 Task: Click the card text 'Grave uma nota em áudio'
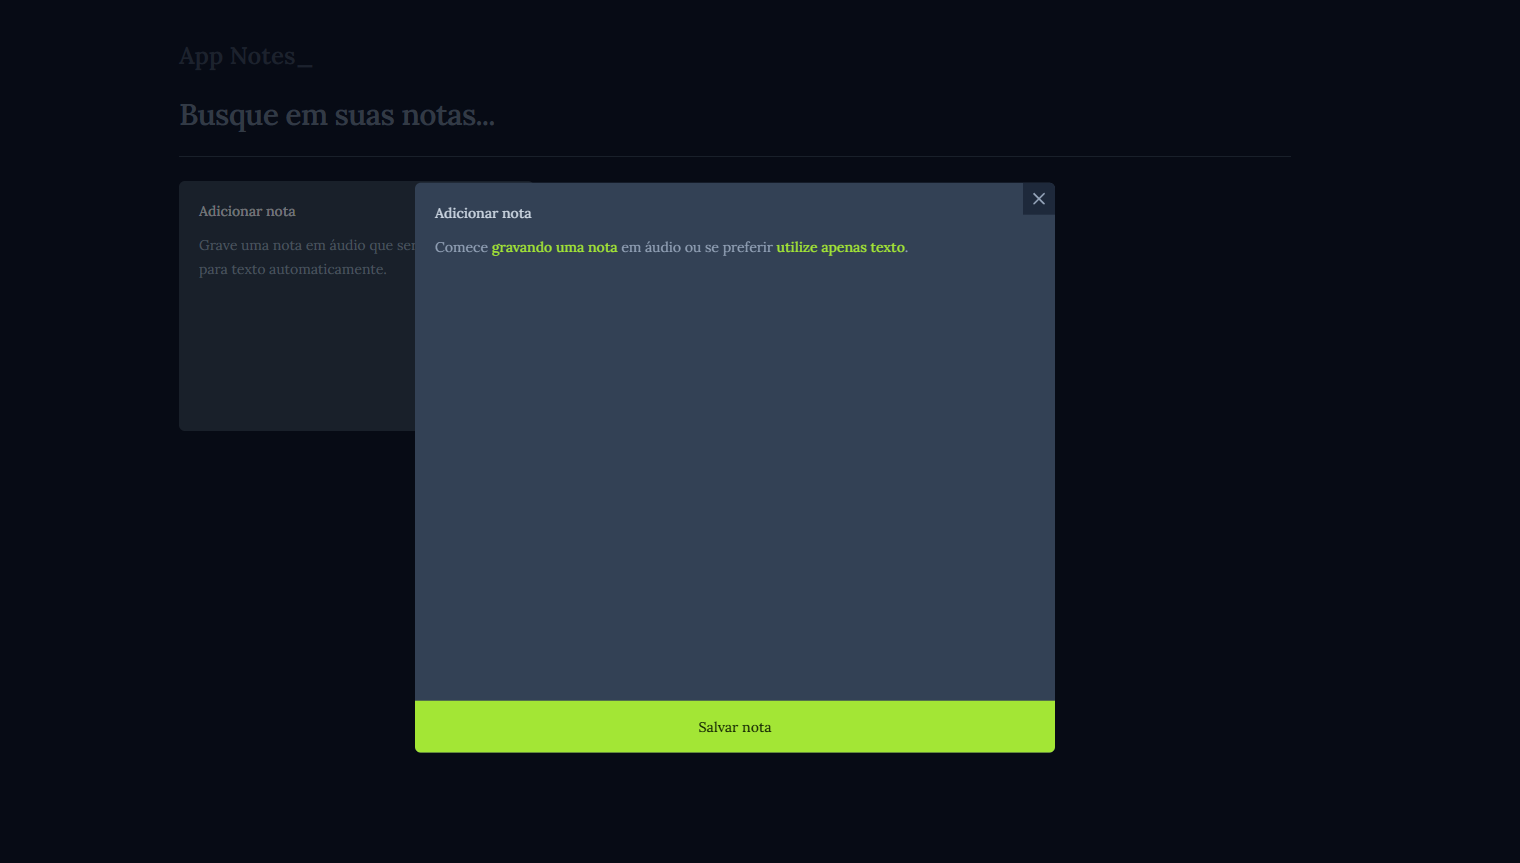[x=282, y=245]
